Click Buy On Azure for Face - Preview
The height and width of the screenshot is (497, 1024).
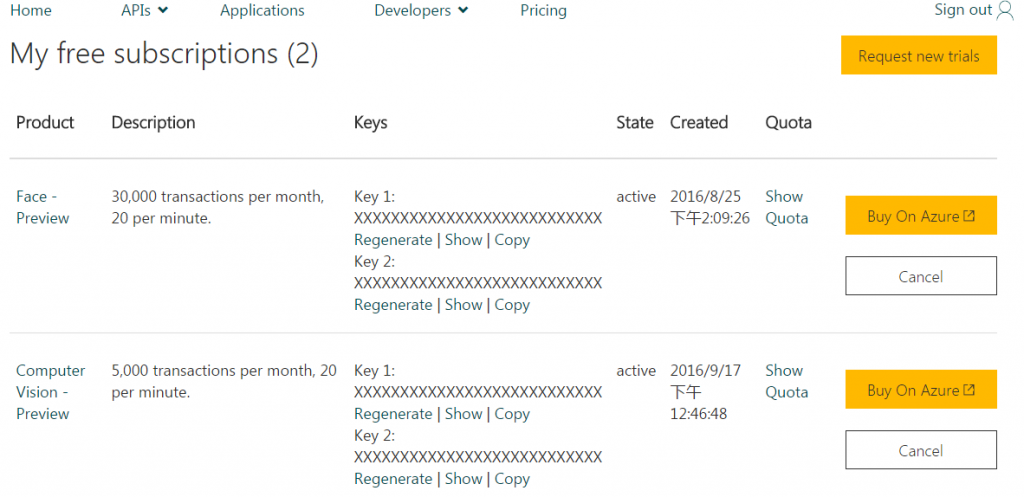point(921,215)
